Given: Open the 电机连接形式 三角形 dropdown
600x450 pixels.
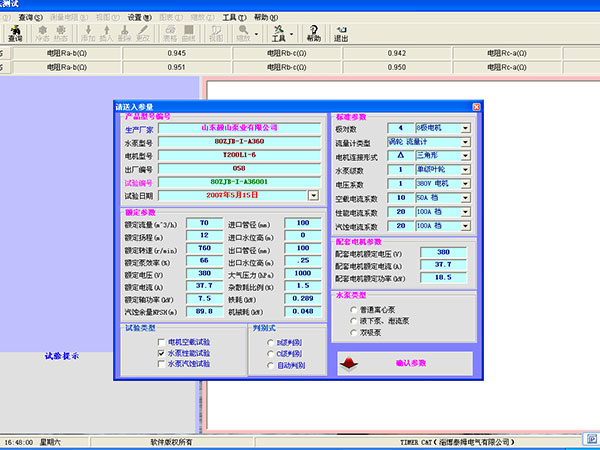Looking at the screenshot, I should 465,157.
